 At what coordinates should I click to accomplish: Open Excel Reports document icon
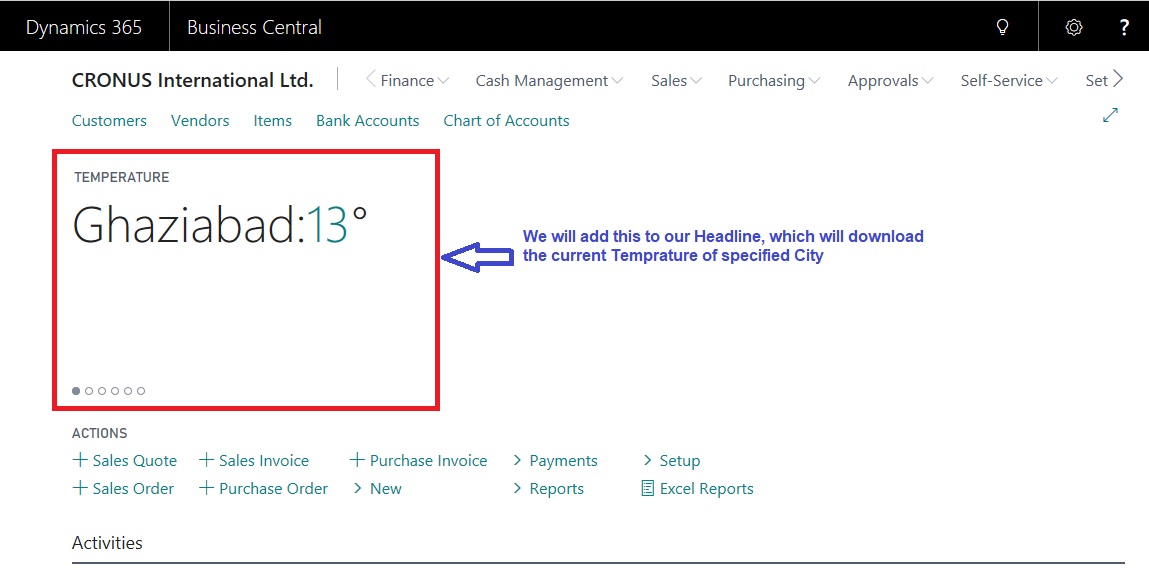coord(648,489)
